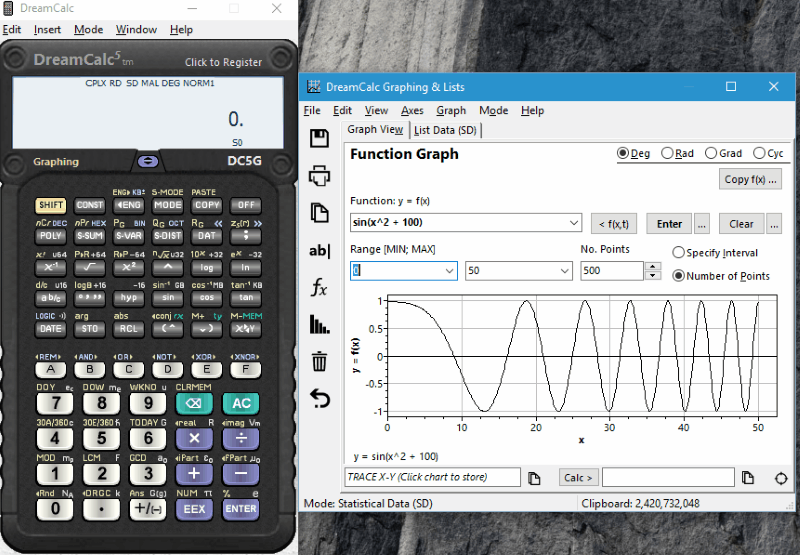Click the number 7 key
800x555 pixels.
55,403
